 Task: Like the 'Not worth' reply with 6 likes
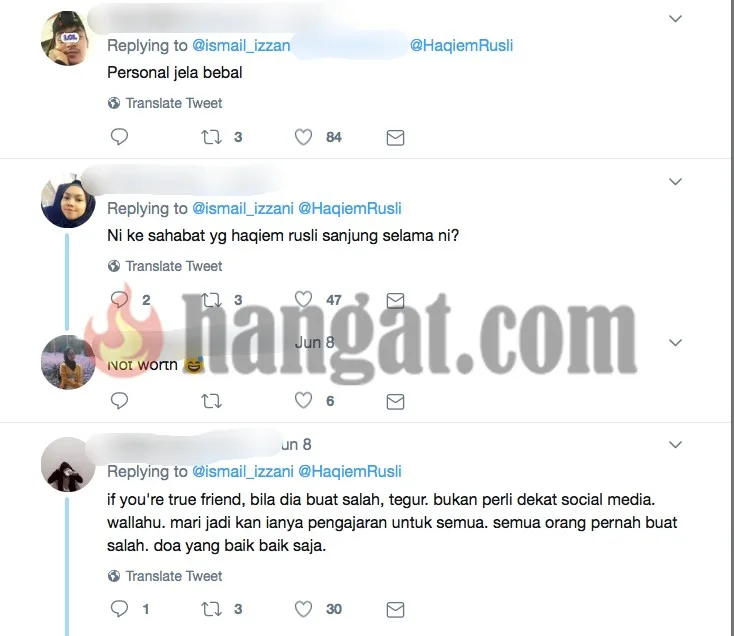(303, 401)
